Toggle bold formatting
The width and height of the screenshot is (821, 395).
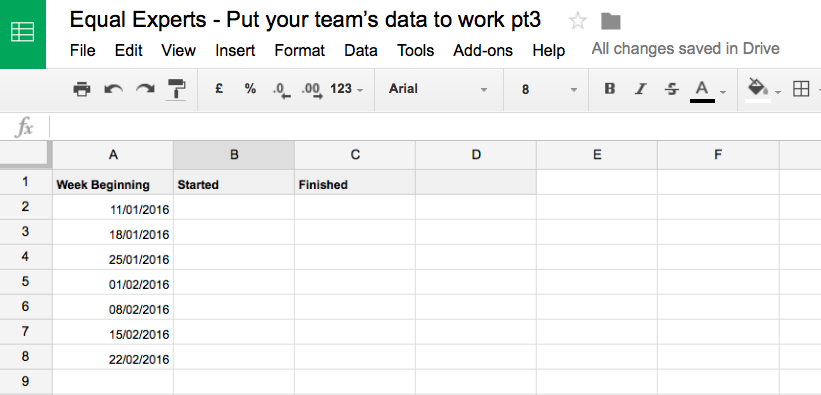click(x=609, y=89)
